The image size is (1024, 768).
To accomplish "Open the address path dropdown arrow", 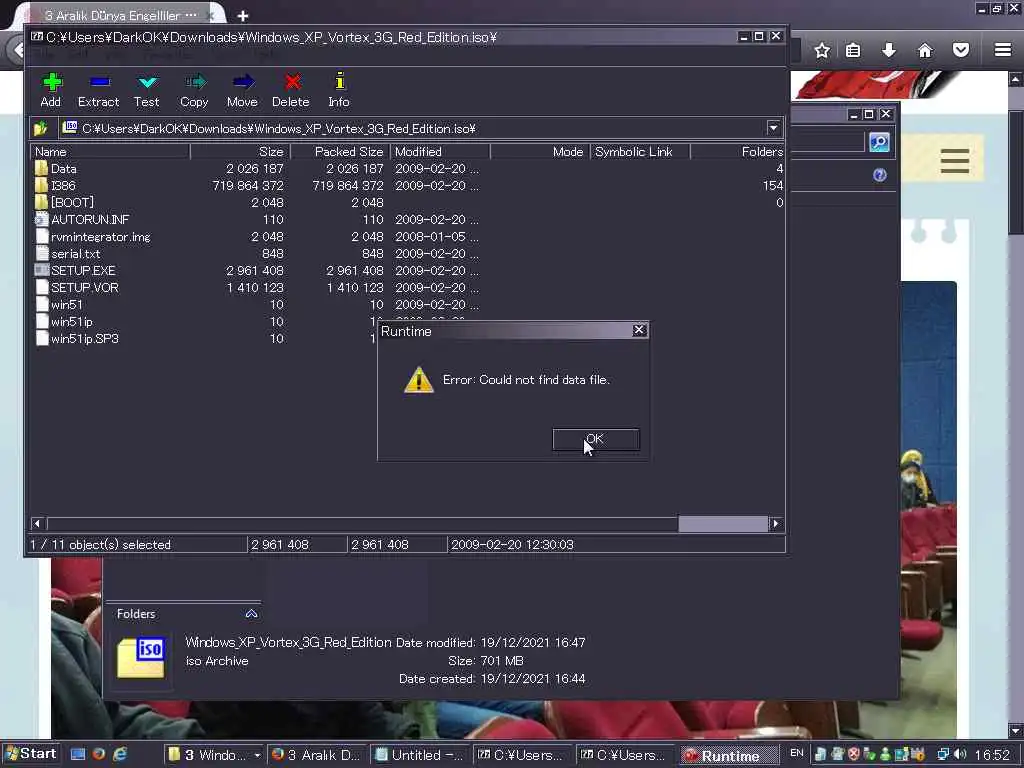I will click(773, 128).
